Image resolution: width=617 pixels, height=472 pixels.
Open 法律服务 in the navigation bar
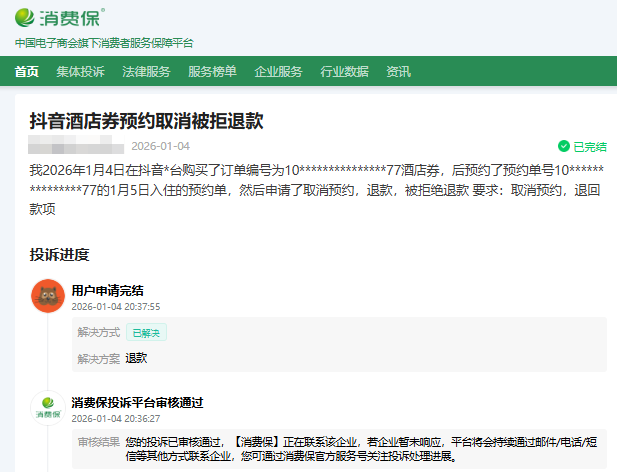[146, 71]
